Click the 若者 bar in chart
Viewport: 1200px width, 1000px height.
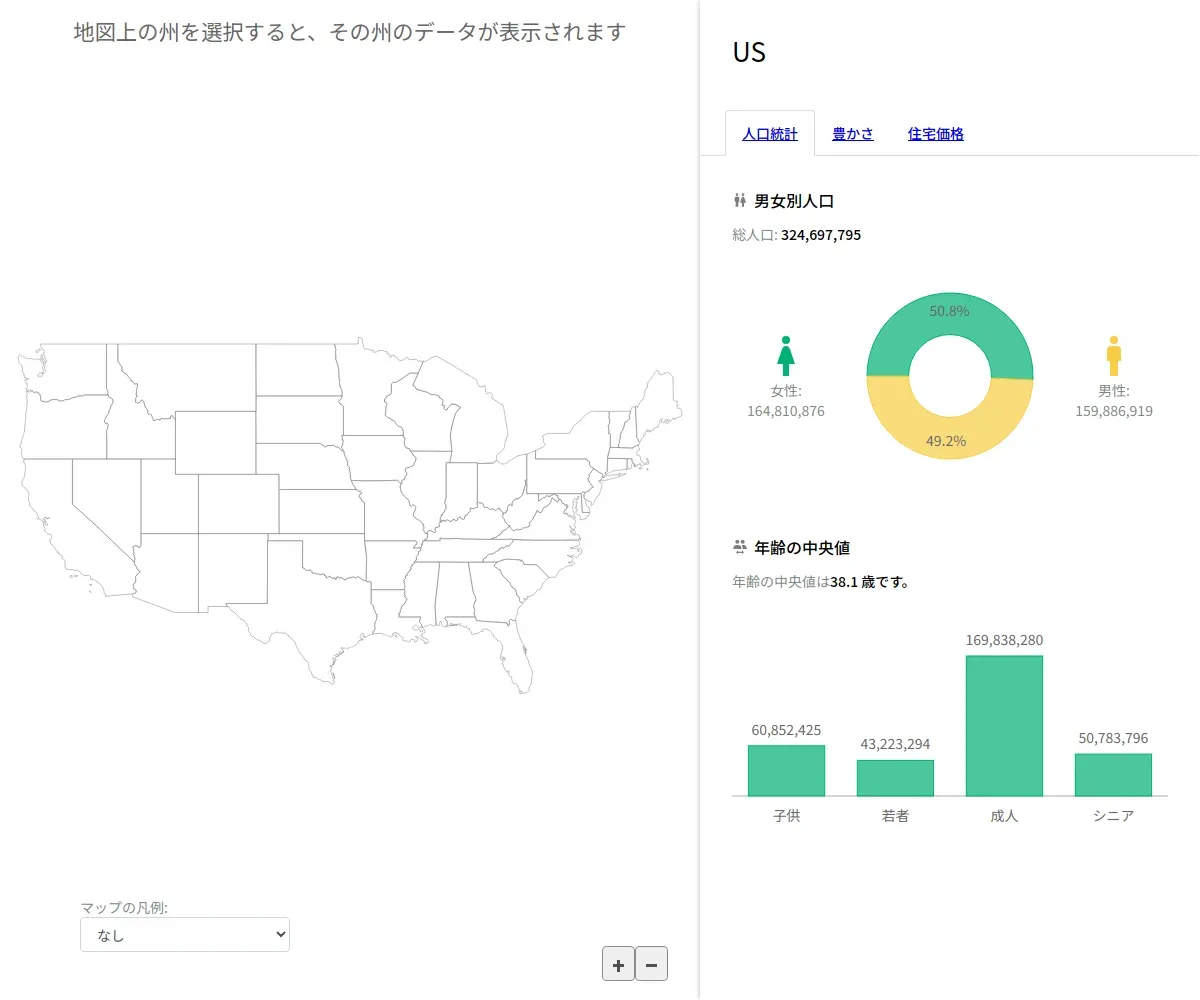[x=895, y=778]
